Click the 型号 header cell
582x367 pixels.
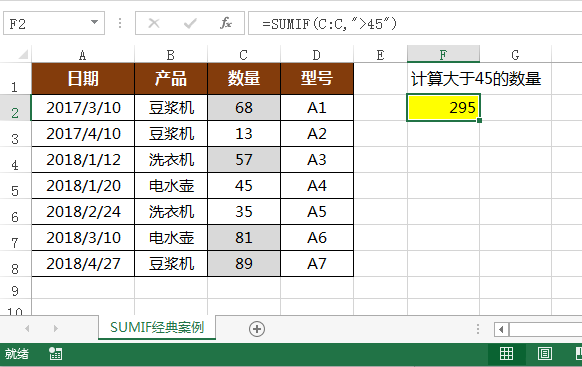coord(317,79)
